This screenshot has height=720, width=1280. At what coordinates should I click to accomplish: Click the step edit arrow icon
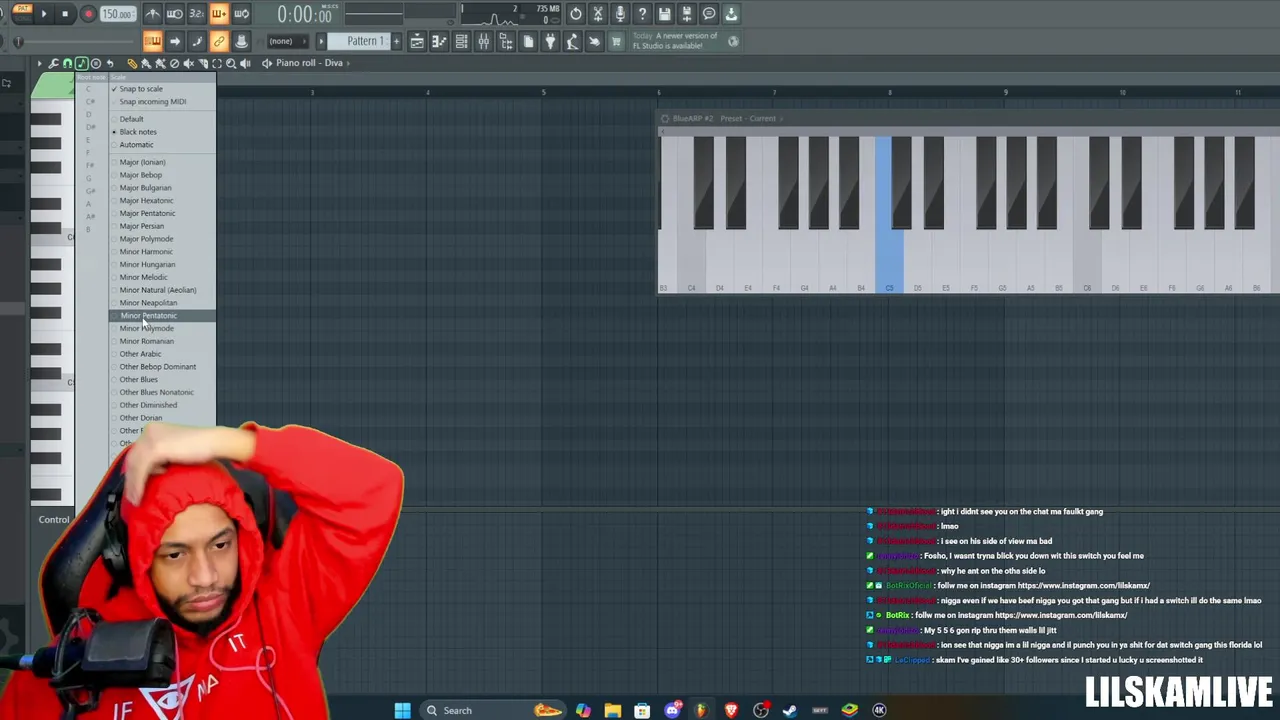point(175,41)
